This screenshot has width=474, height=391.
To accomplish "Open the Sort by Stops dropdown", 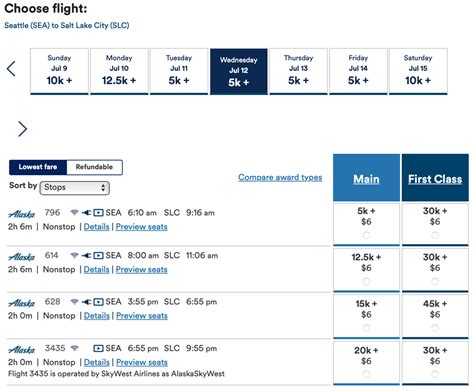I will 74,188.
